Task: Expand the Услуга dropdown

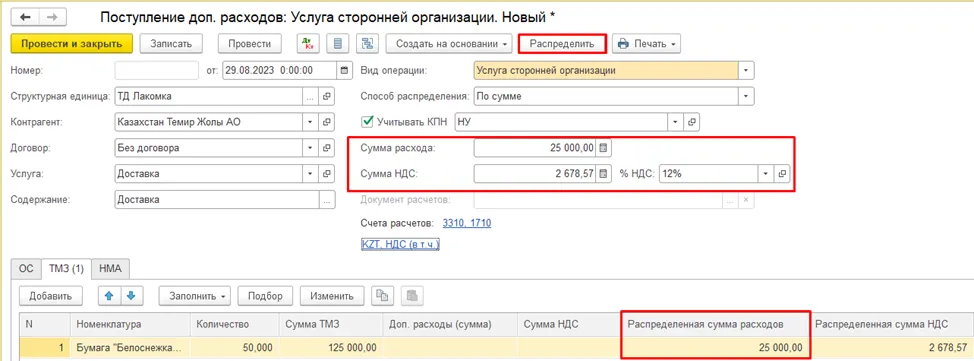Action: coord(311,174)
